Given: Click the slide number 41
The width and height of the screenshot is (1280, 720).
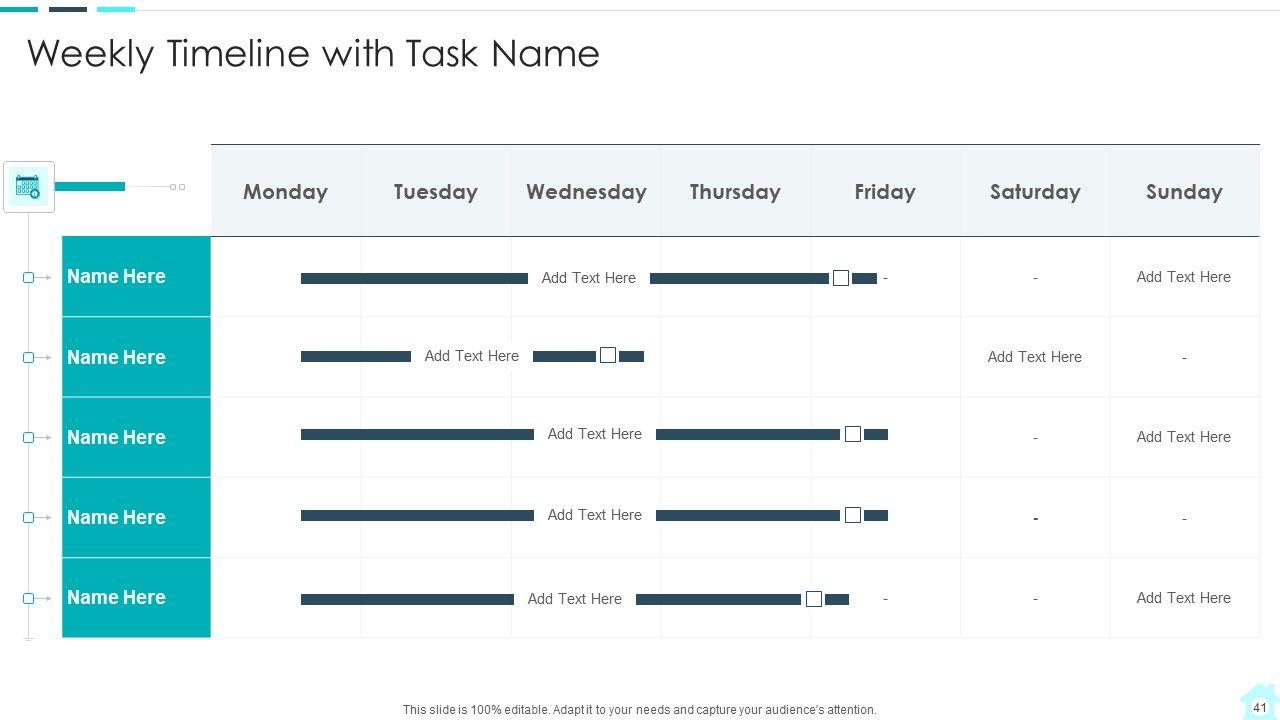Looking at the screenshot, I should [x=1259, y=707].
